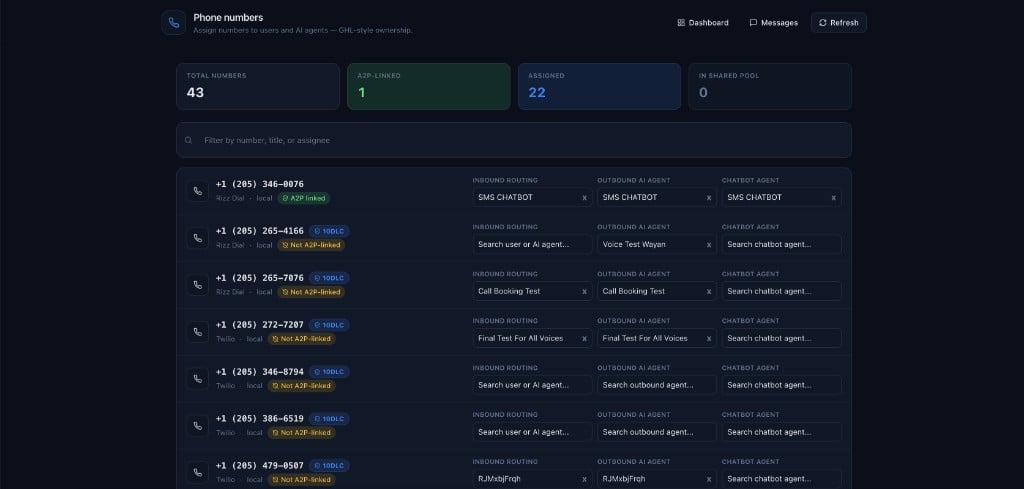1024x489 pixels.
Task: Click phone icon for +1 (205) 386-6519
Action: [x=198, y=426]
